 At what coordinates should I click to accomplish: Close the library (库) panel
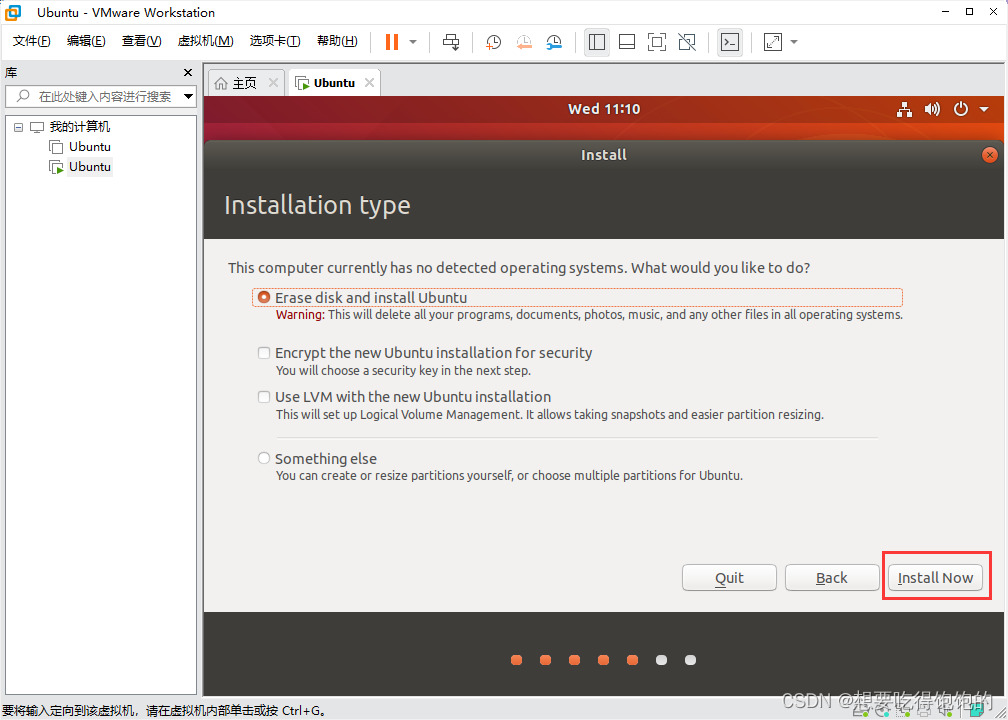[x=188, y=73]
